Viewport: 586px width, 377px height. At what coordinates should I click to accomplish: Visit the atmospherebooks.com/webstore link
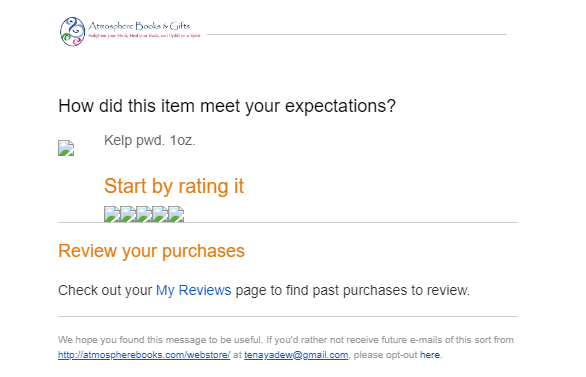(x=144, y=355)
